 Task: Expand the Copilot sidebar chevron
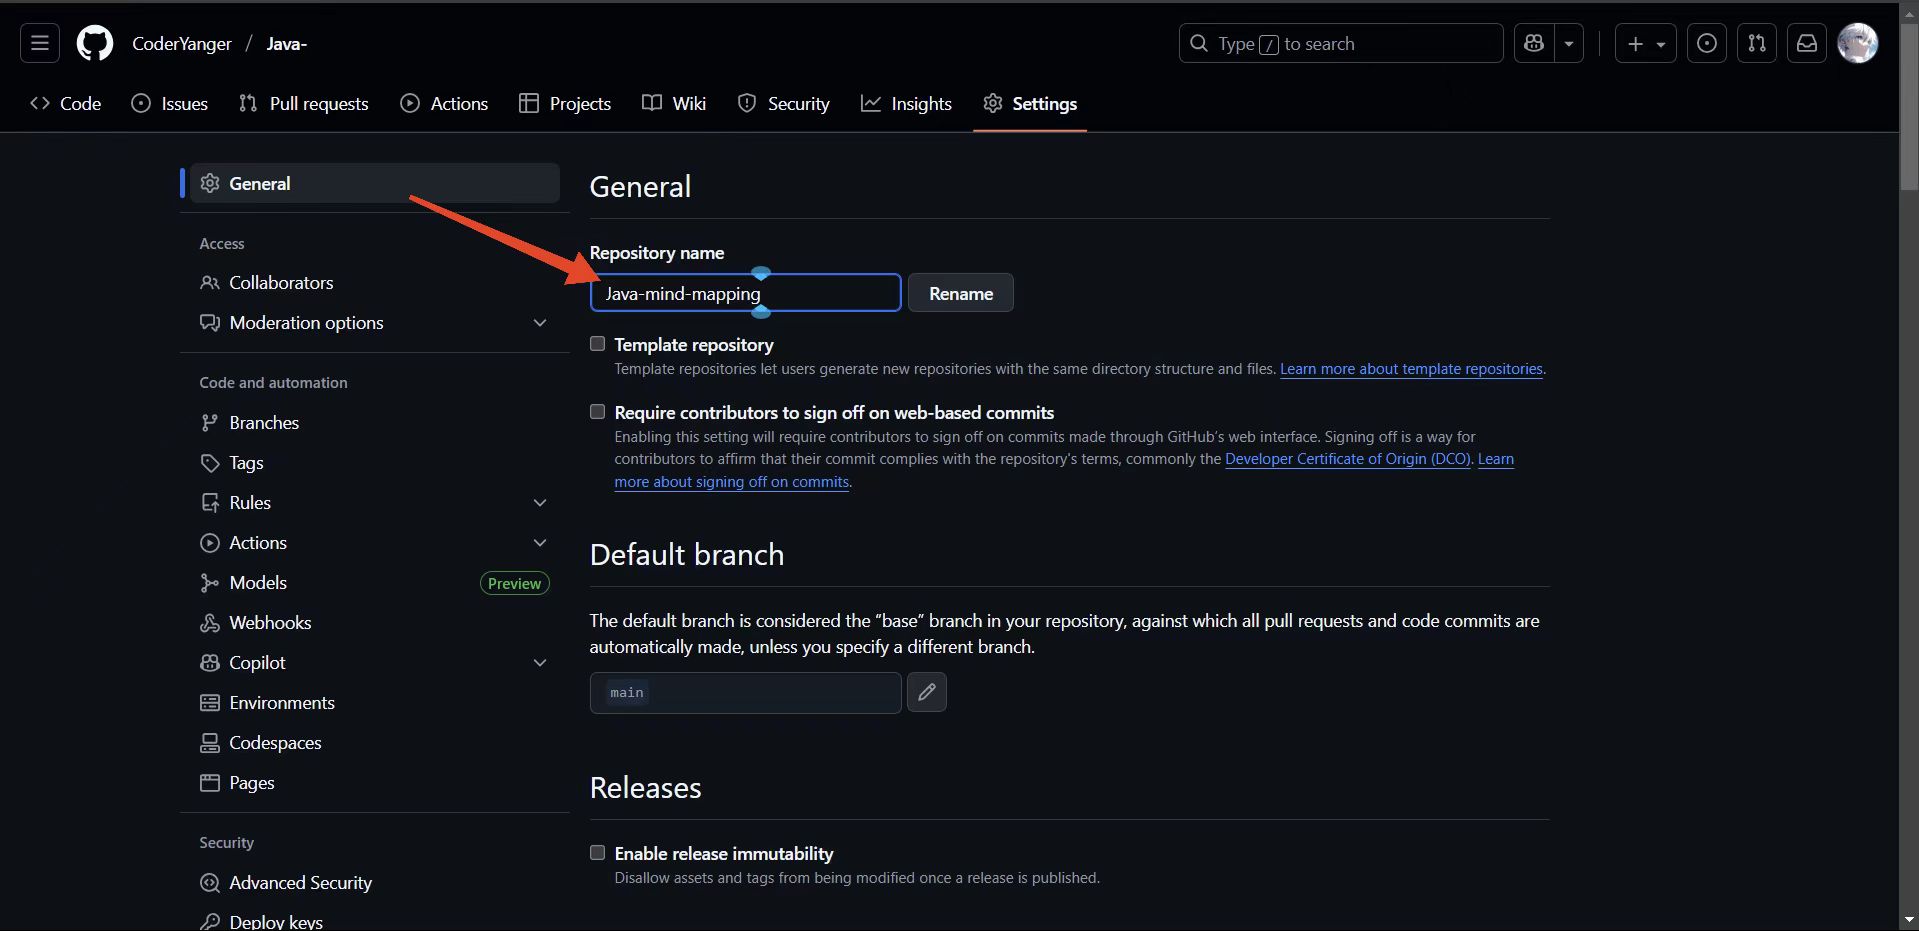click(540, 663)
